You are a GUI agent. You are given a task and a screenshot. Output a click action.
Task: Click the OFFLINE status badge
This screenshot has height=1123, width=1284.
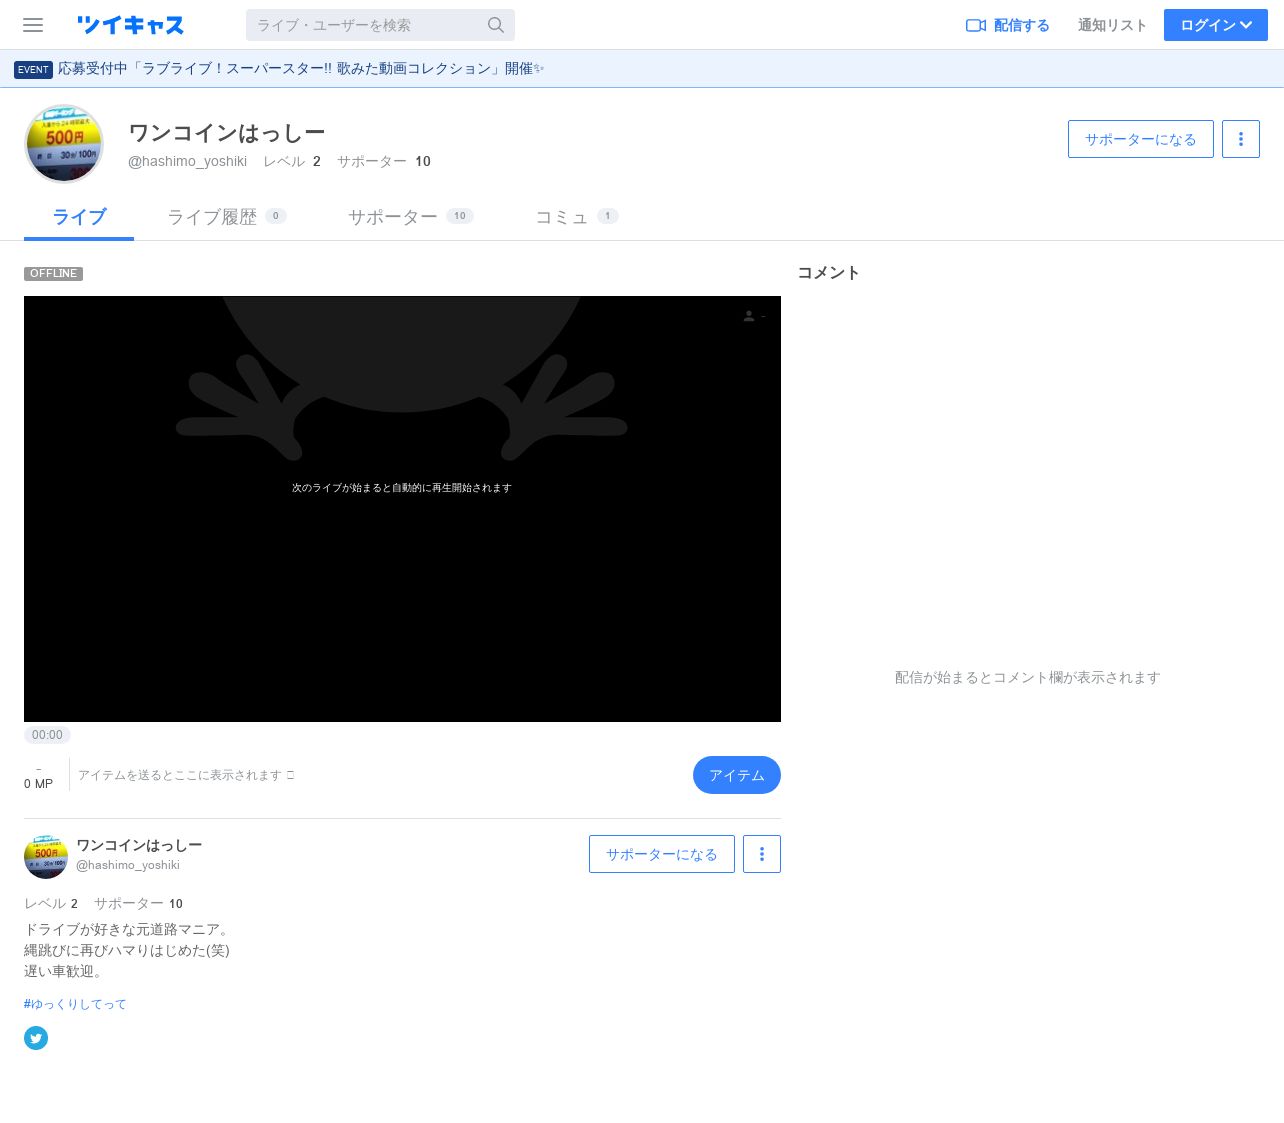coord(53,273)
